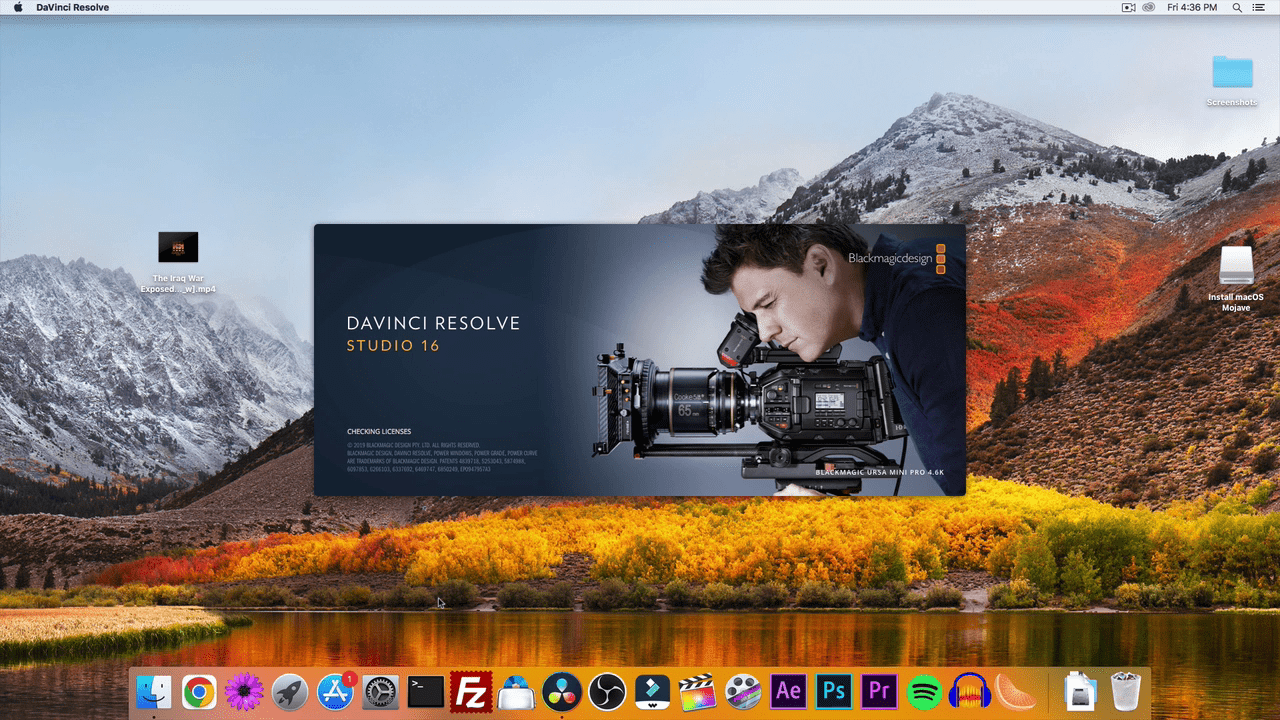This screenshot has width=1280, height=720.
Task: Select Install macOS Mojave disk icon
Action: click(1236, 266)
